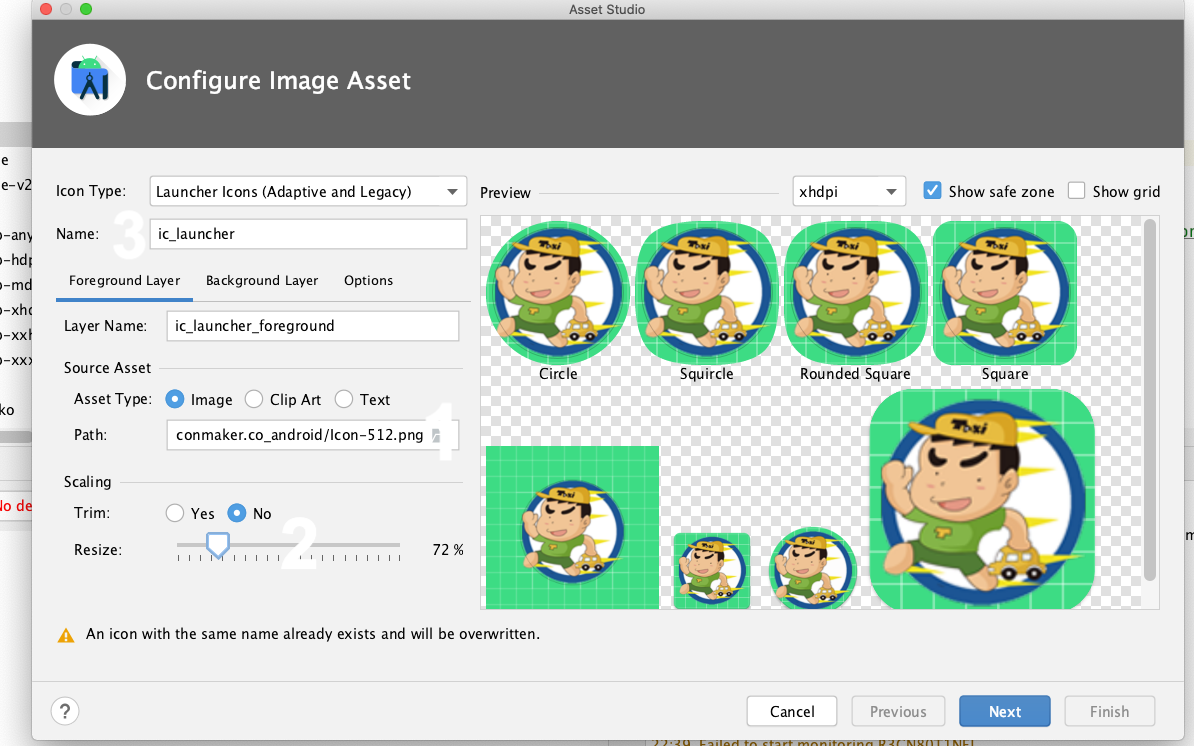Viewport: 1194px width, 746px height.
Task: Open the xhdpi density dropdown
Action: 849,191
